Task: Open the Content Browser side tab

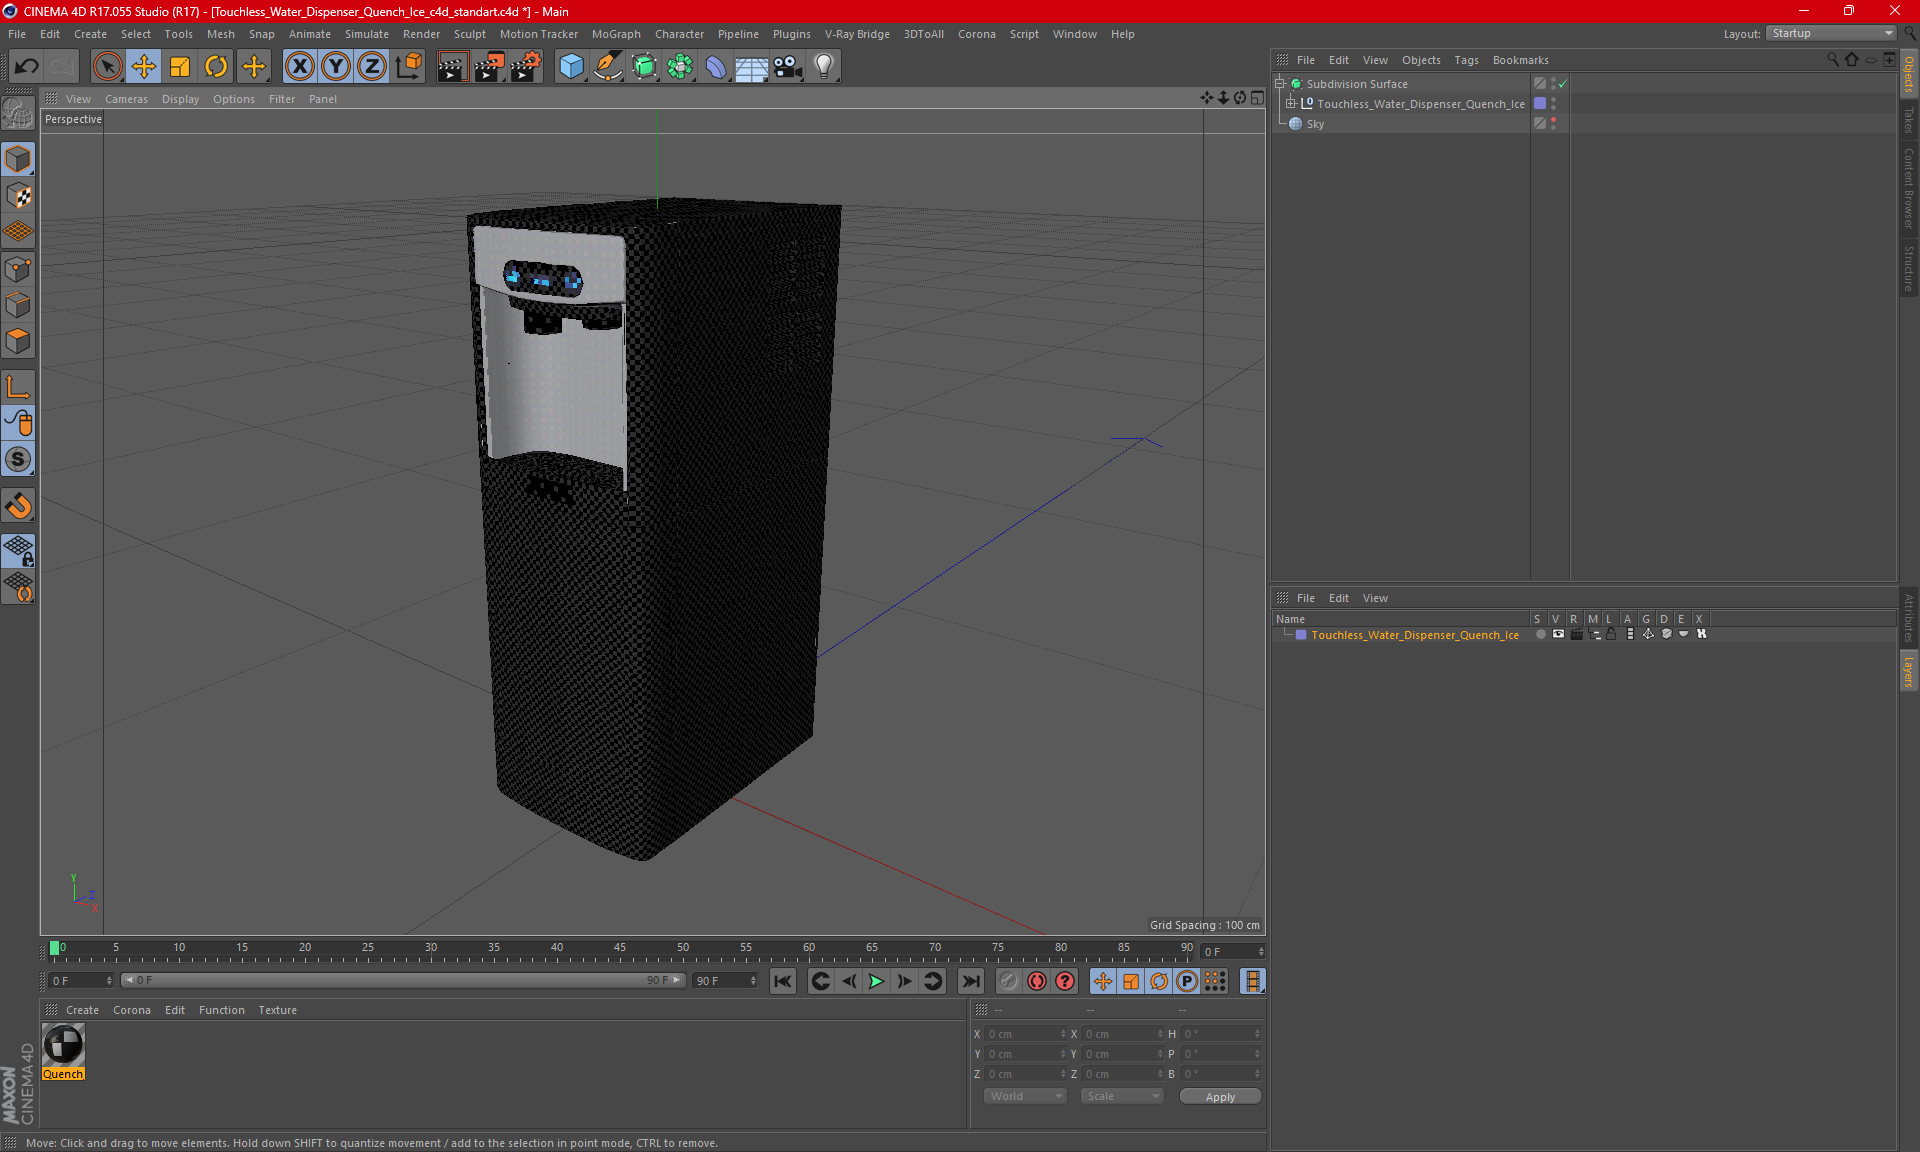Action: (x=1908, y=189)
